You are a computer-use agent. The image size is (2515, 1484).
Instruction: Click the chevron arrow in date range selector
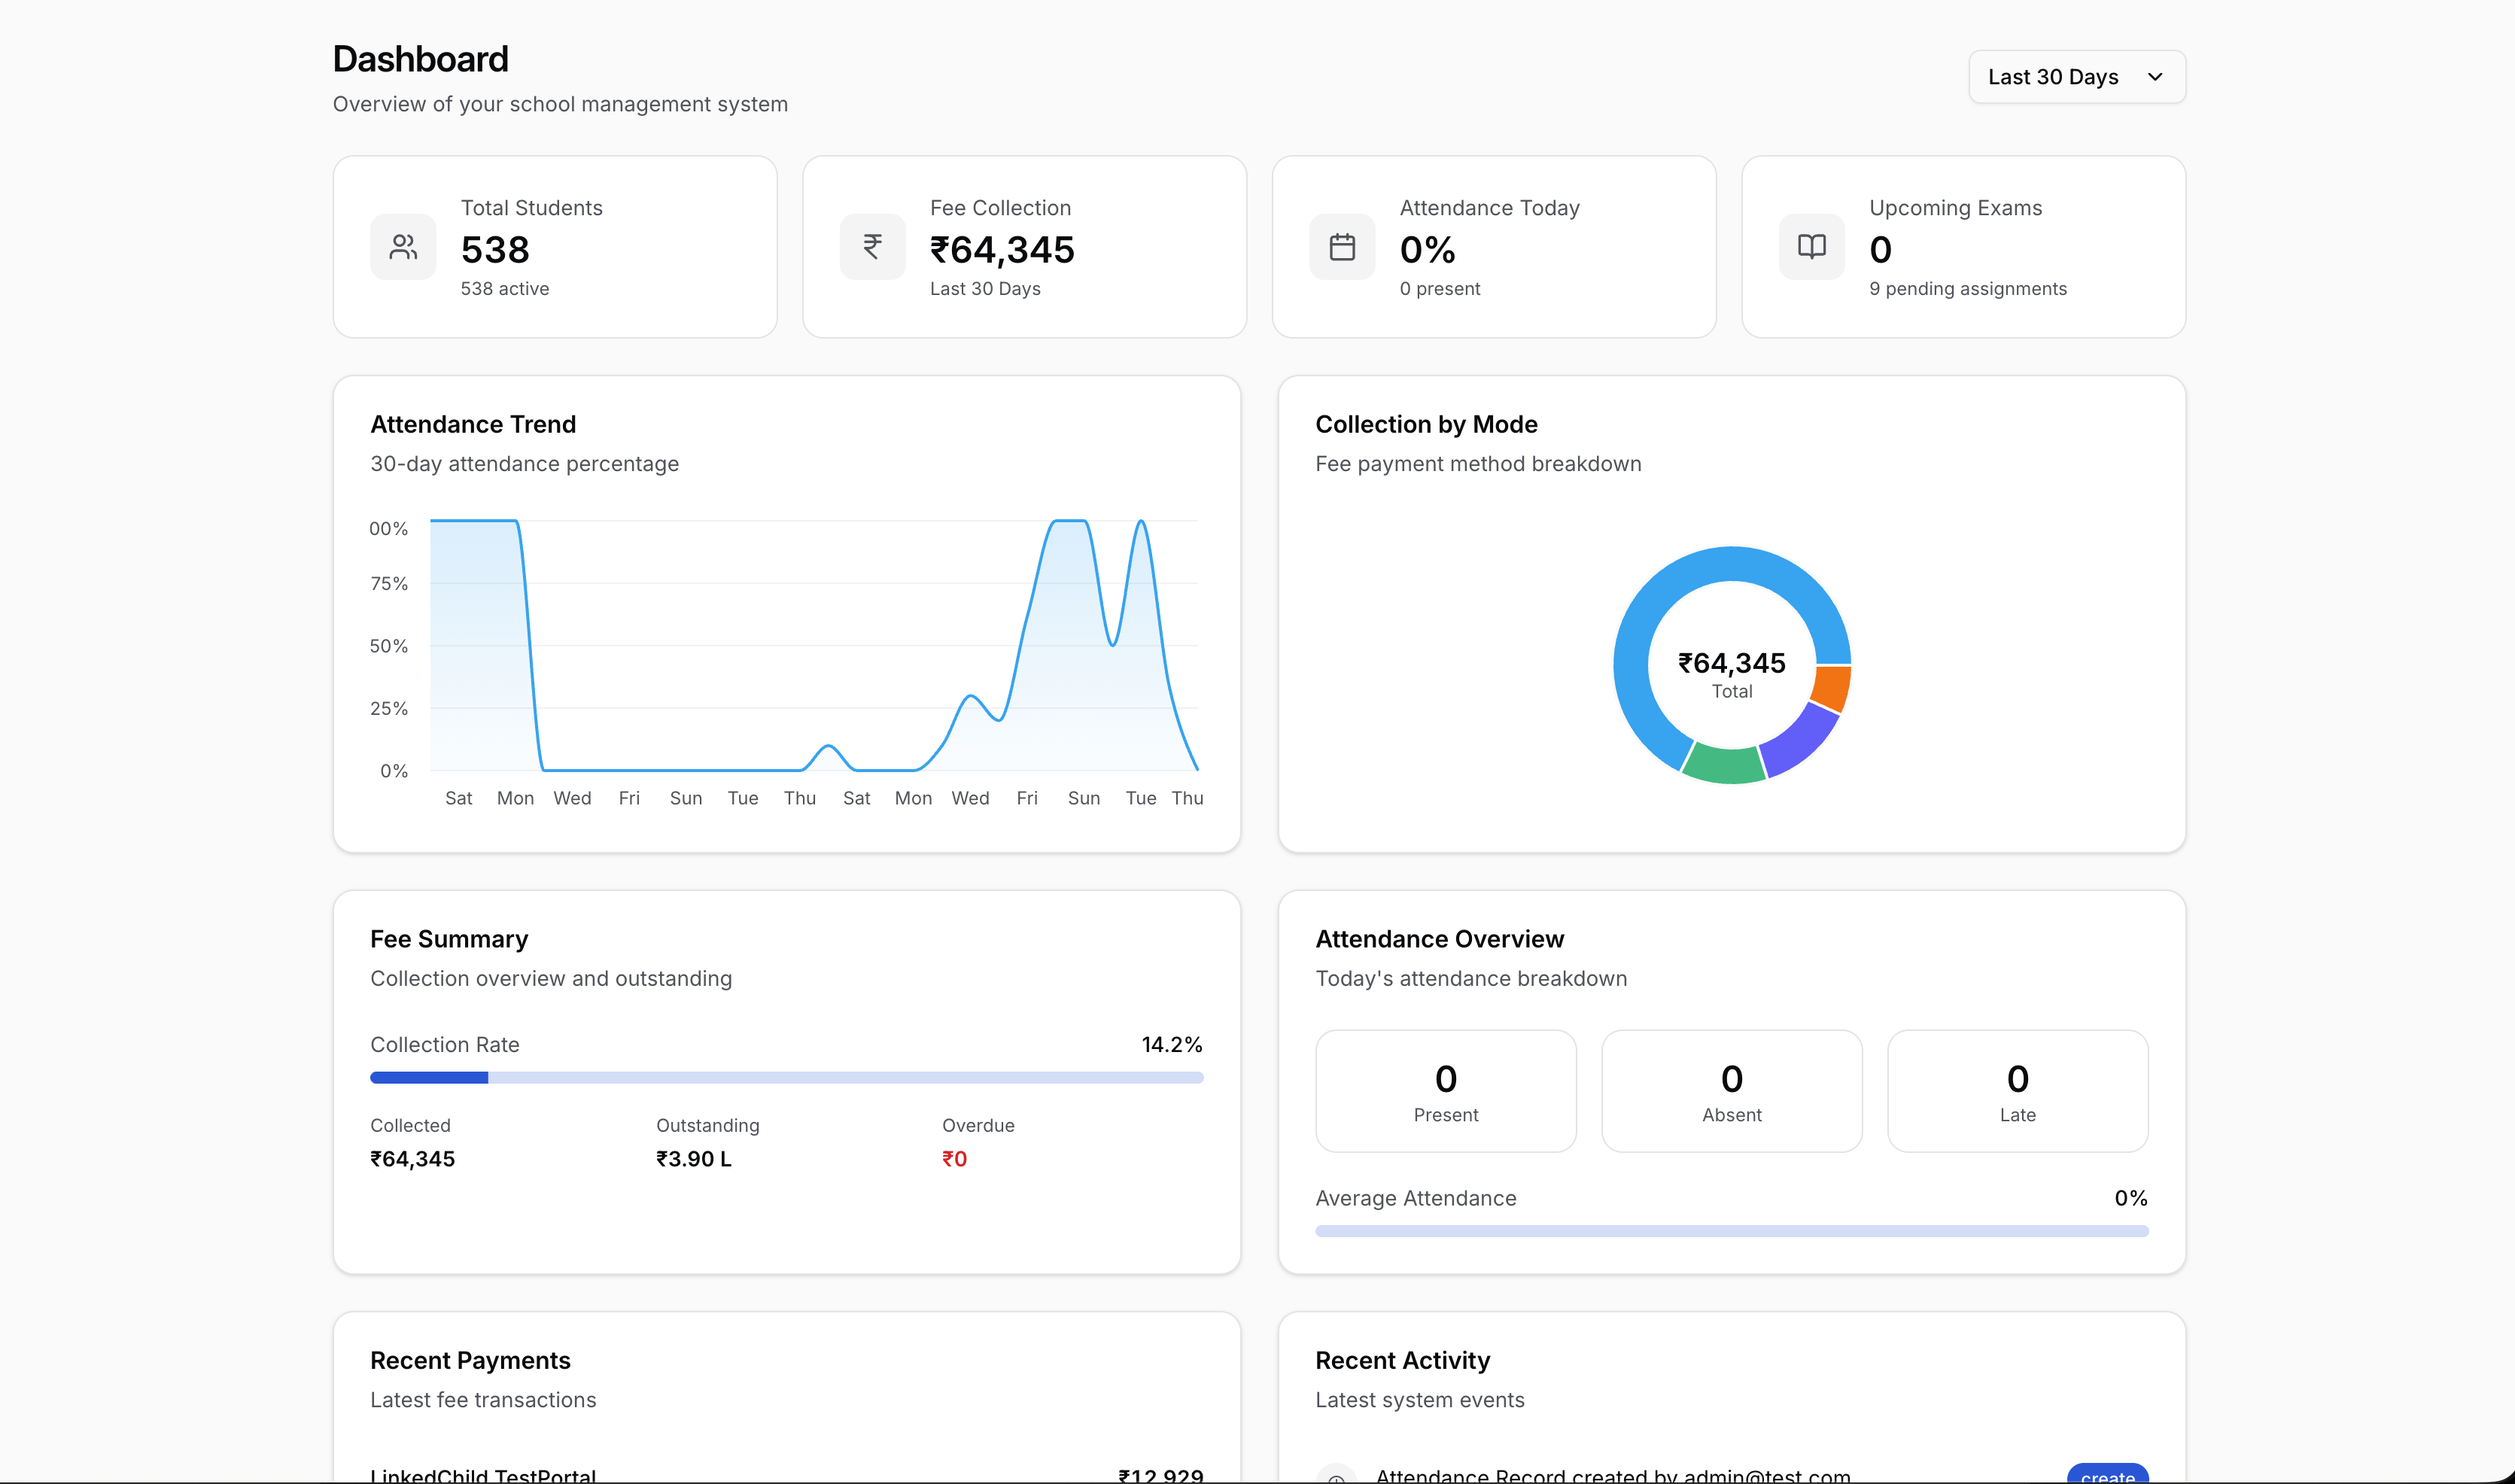(x=2155, y=77)
